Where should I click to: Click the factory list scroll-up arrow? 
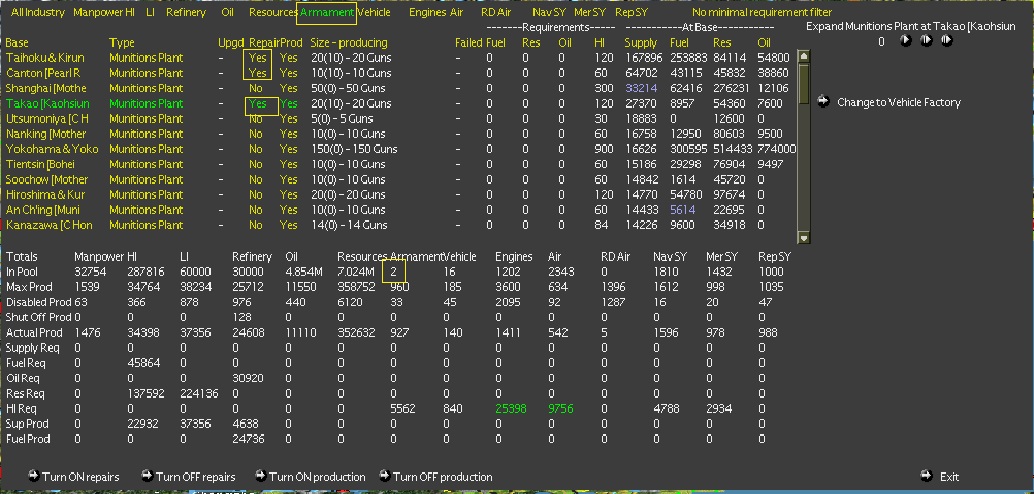pos(803,57)
